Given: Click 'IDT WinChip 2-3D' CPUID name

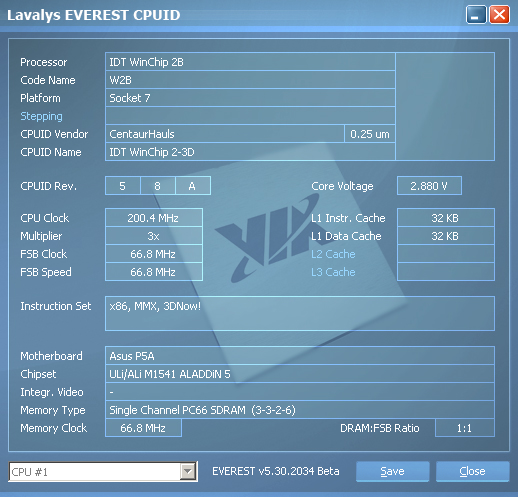Looking at the screenshot, I should click(x=250, y=152).
